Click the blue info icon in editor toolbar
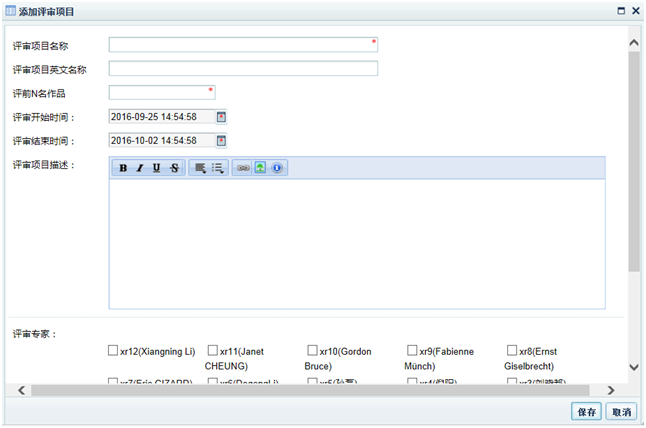646x428 pixels. click(276, 168)
